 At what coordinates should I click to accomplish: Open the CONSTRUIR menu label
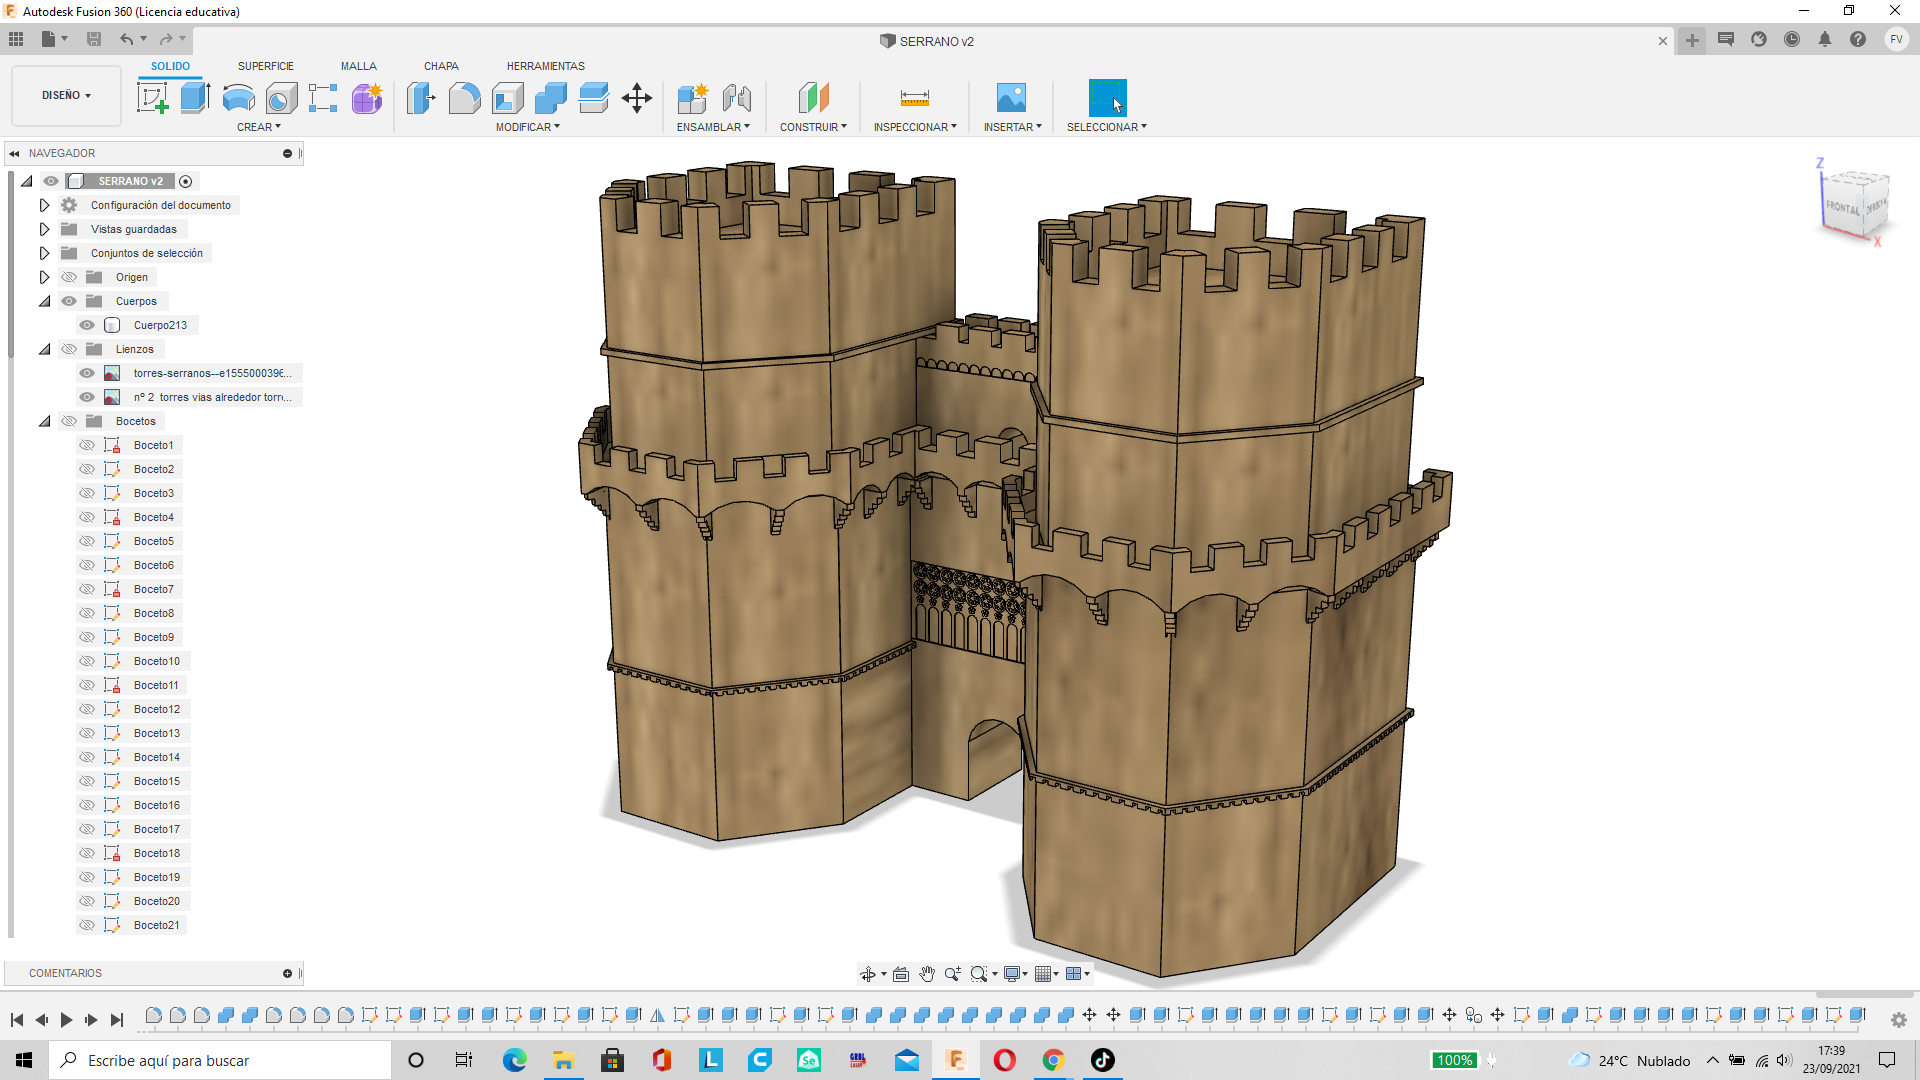(813, 127)
